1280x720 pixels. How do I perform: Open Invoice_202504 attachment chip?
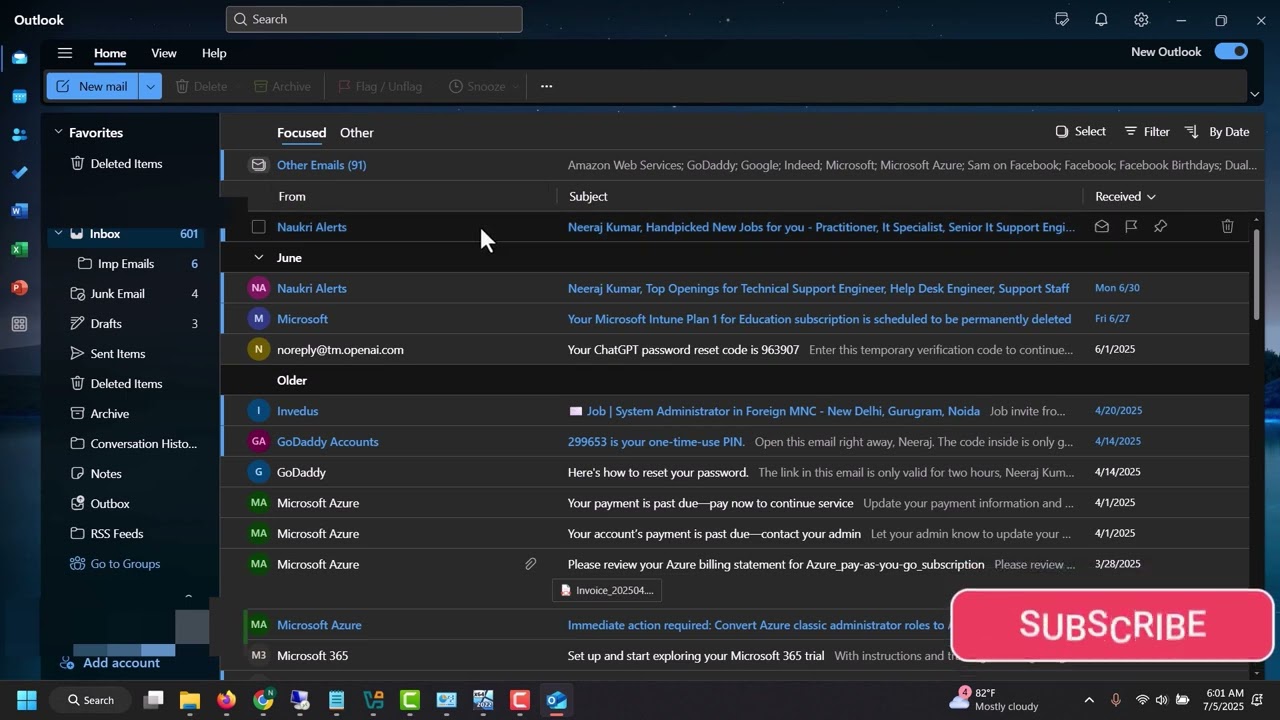tap(607, 590)
